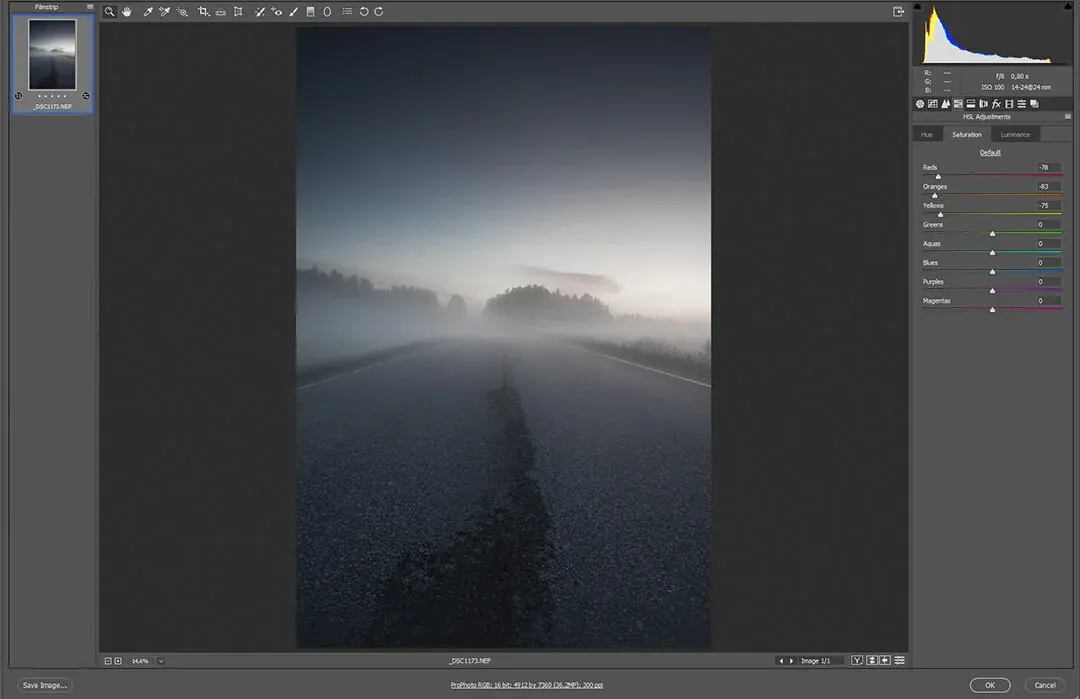The height and width of the screenshot is (699, 1080).
Task: Pick the Adjustment Brush tool
Action: (x=293, y=11)
